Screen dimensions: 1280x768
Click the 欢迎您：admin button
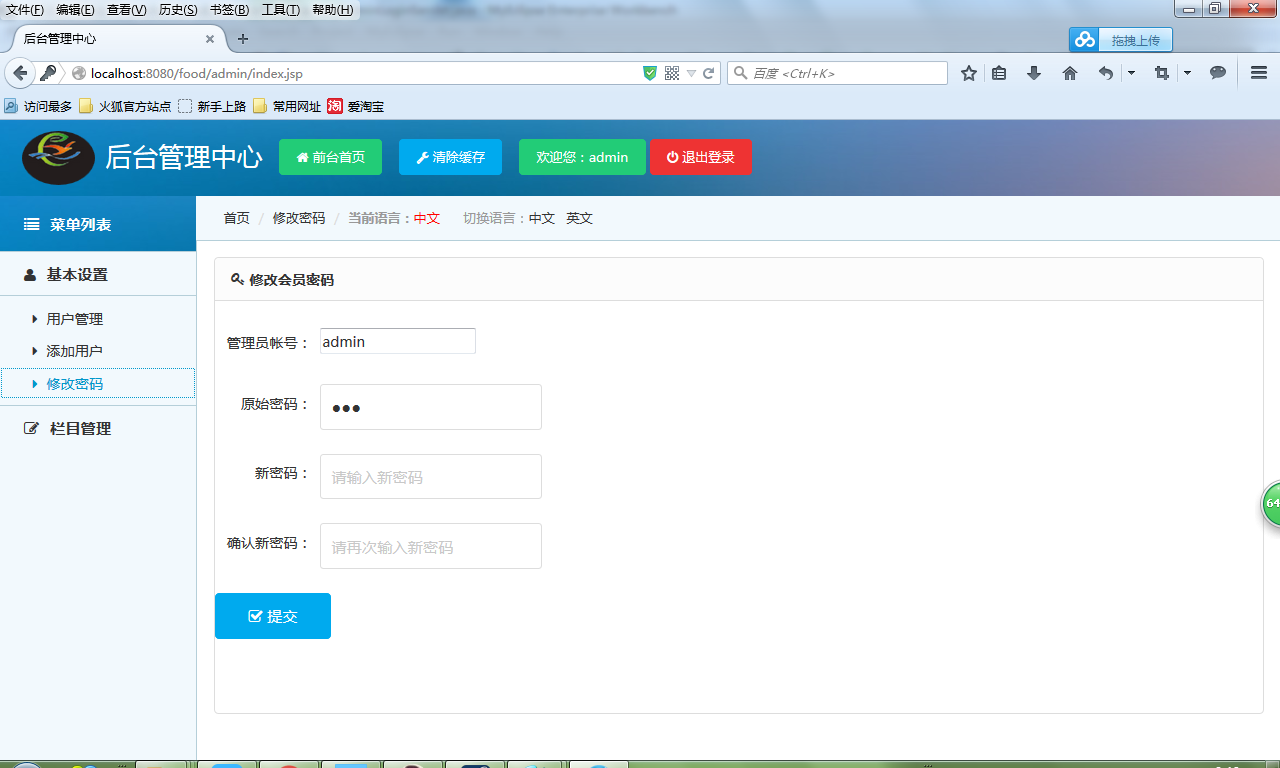(582, 157)
